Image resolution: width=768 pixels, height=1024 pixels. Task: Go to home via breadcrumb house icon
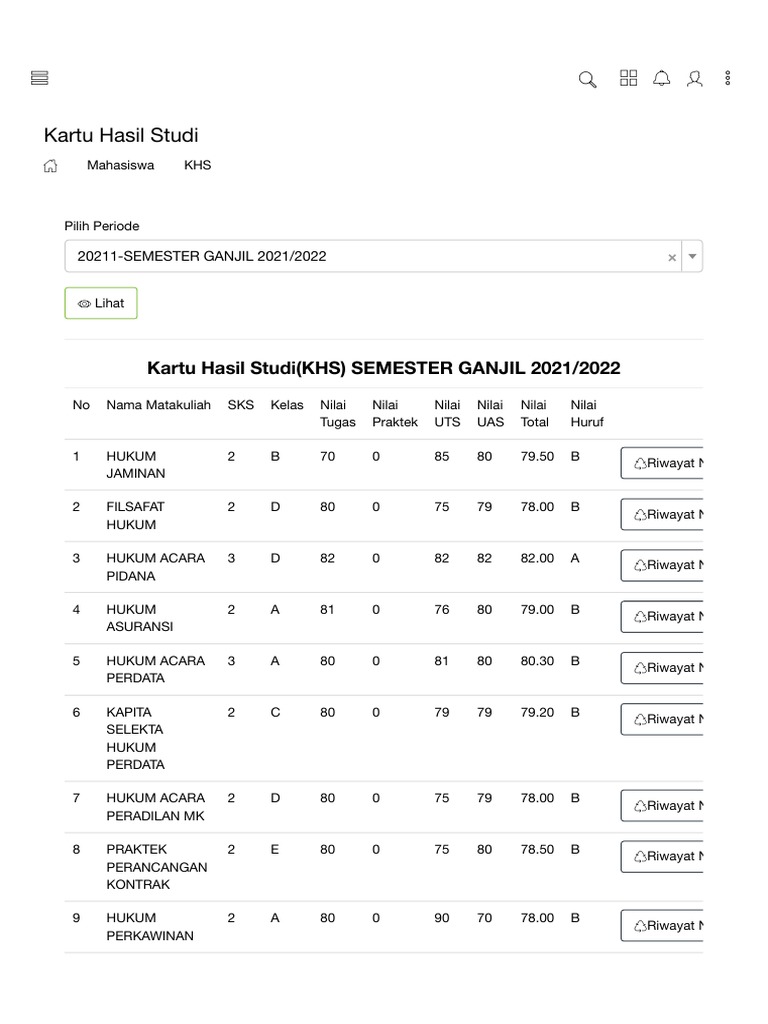pyautogui.click(x=51, y=166)
